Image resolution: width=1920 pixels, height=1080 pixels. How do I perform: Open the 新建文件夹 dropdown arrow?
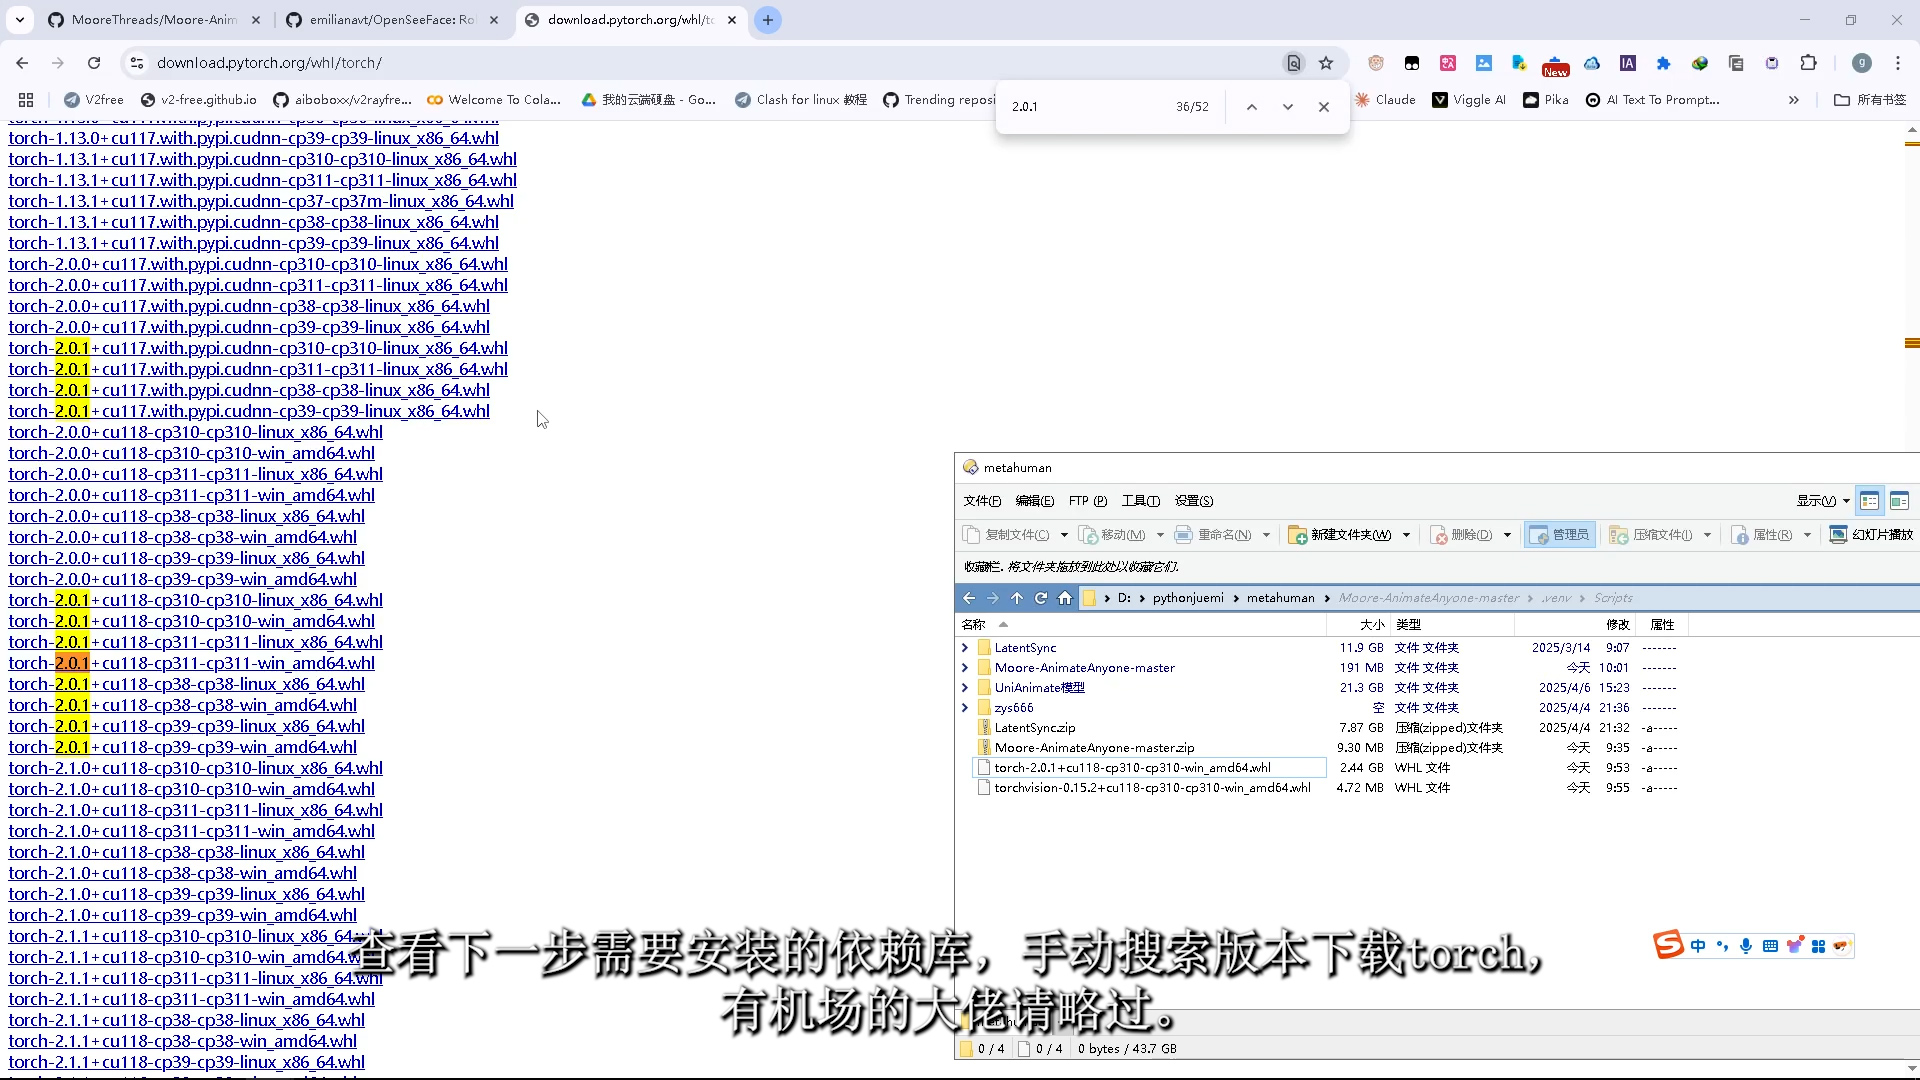click(1406, 535)
